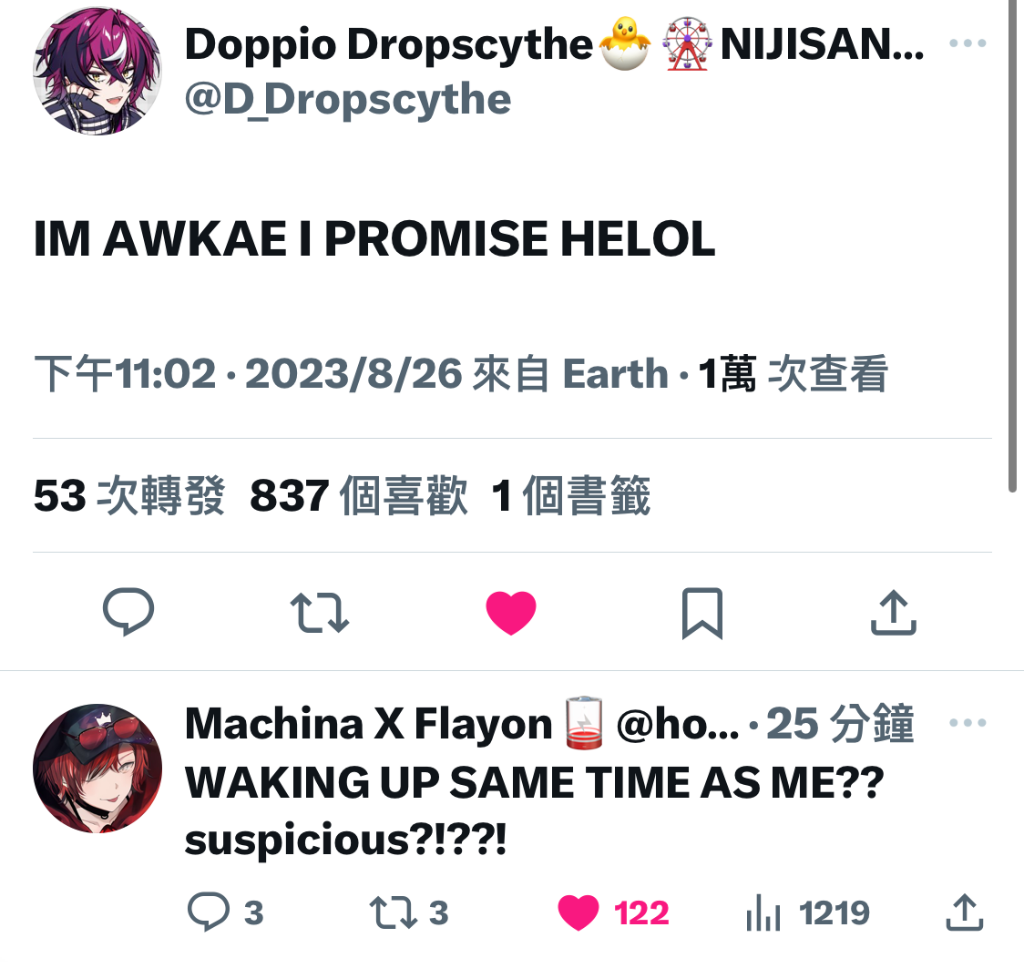Viewport: 1024px width, 962px height.
Task: Retweet Machina X Flayon's reply
Action: (409, 912)
